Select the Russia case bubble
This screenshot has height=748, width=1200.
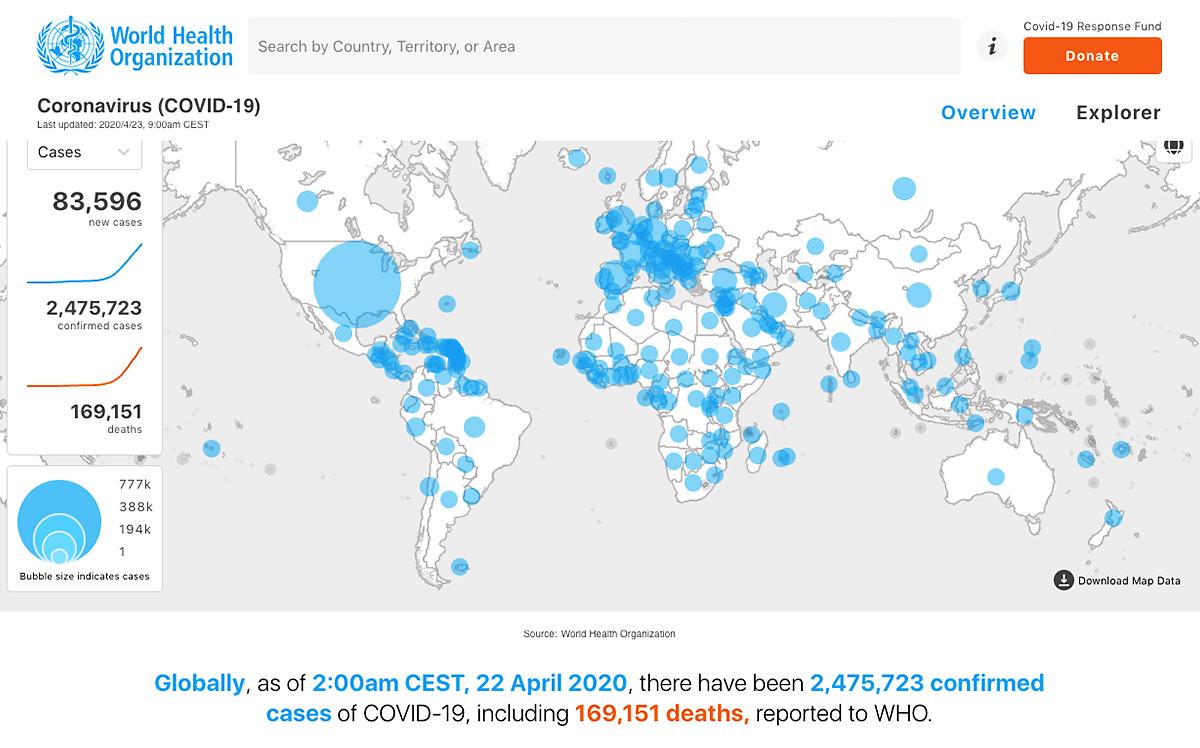904,188
